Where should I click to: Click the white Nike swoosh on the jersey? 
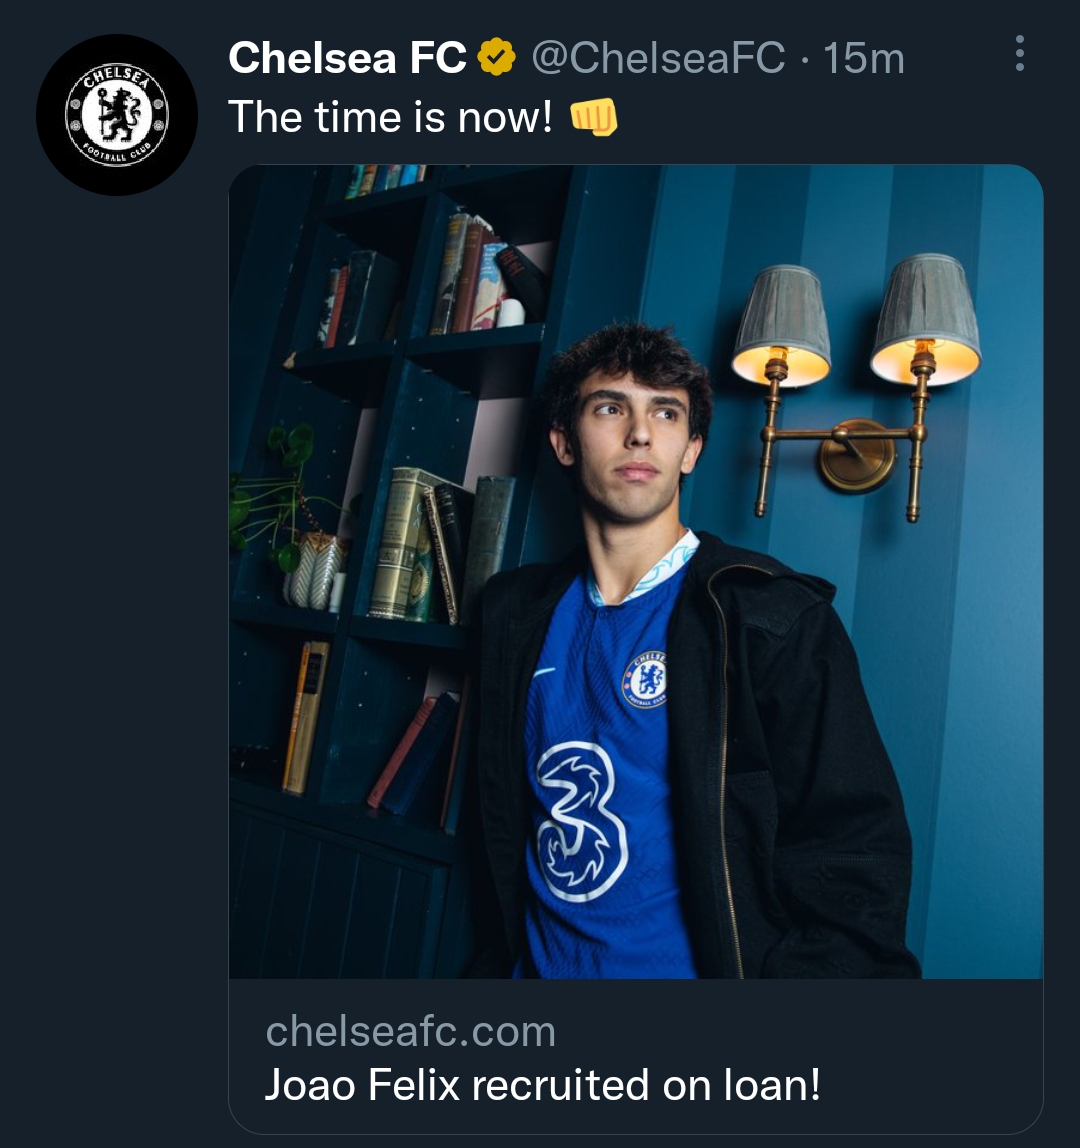point(544,673)
